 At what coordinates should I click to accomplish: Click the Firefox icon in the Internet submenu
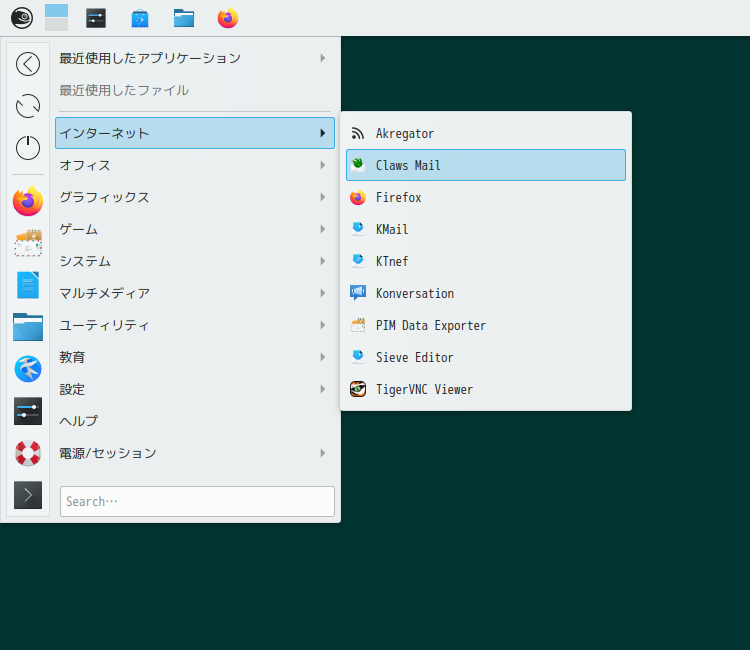tap(358, 197)
